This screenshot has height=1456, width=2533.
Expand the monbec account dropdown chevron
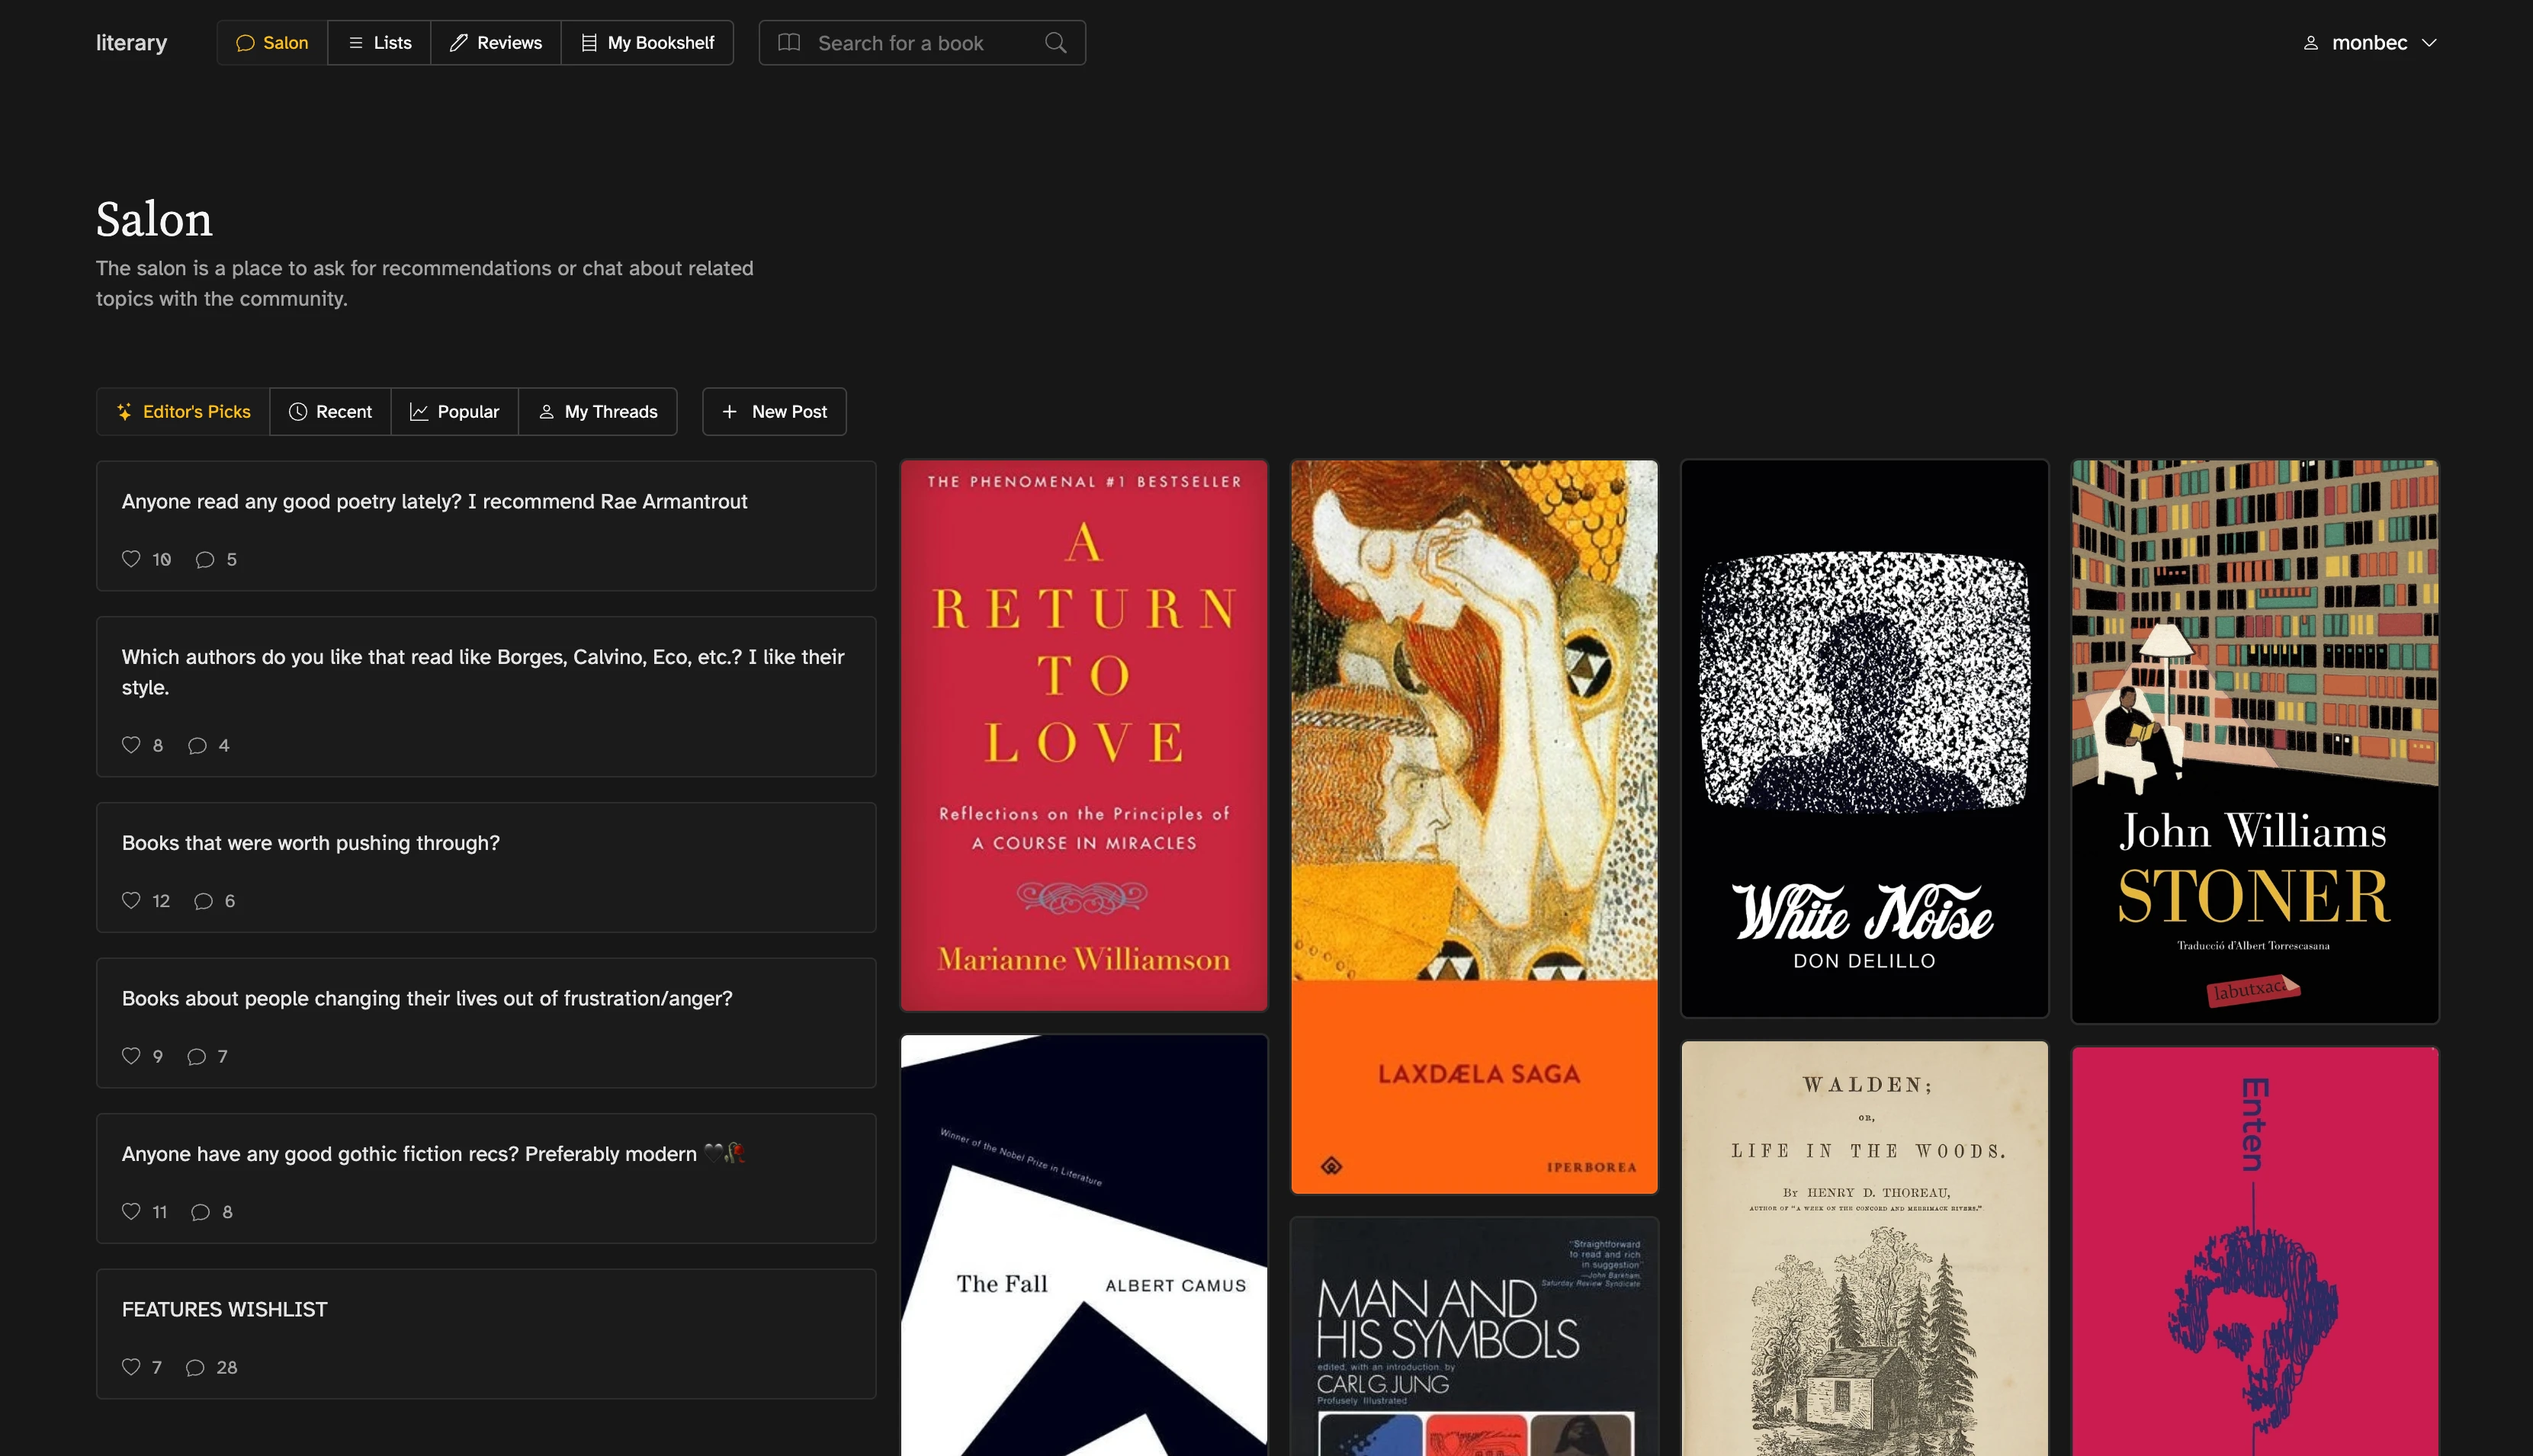click(x=2429, y=43)
